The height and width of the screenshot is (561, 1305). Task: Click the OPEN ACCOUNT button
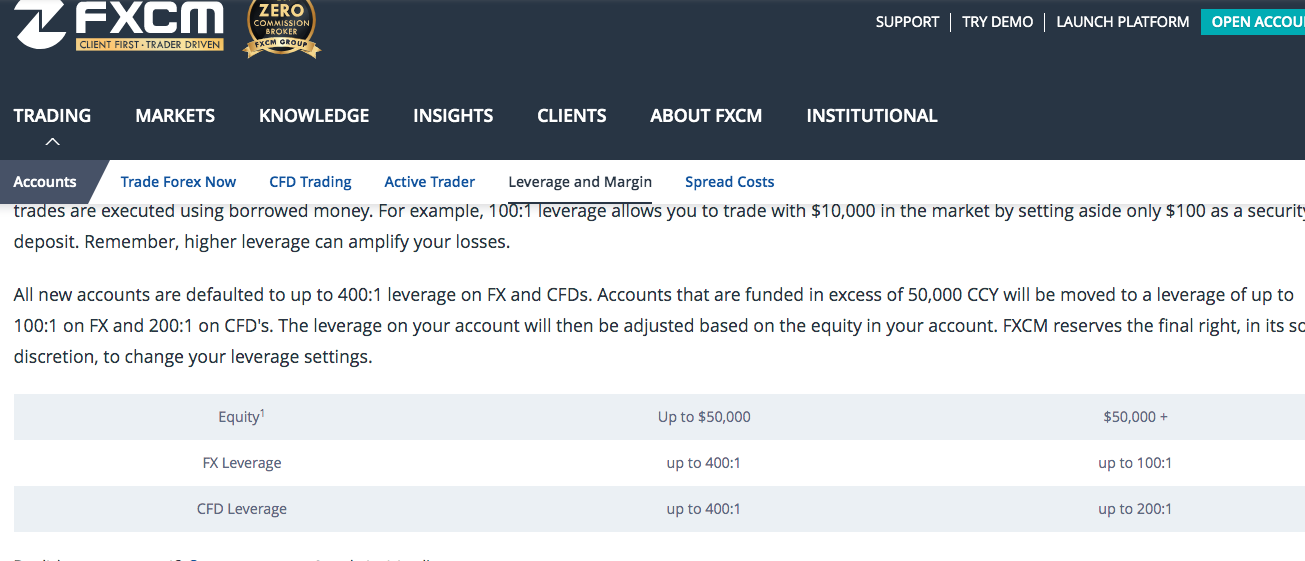[1253, 22]
